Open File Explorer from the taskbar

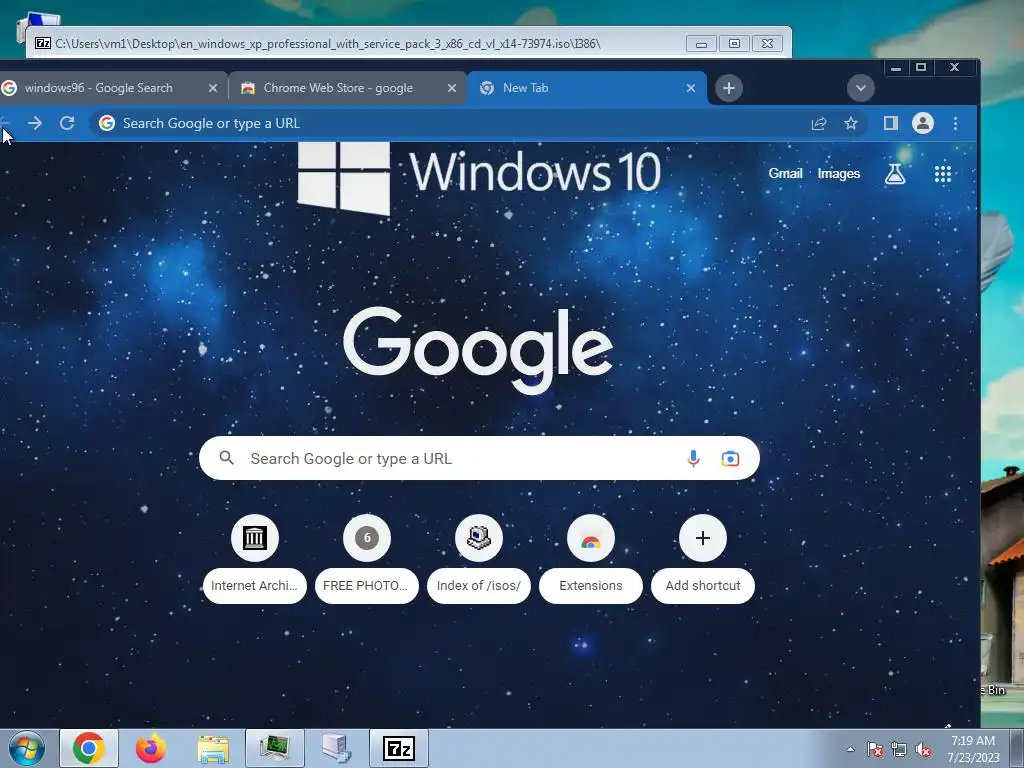pyautogui.click(x=213, y=748)
